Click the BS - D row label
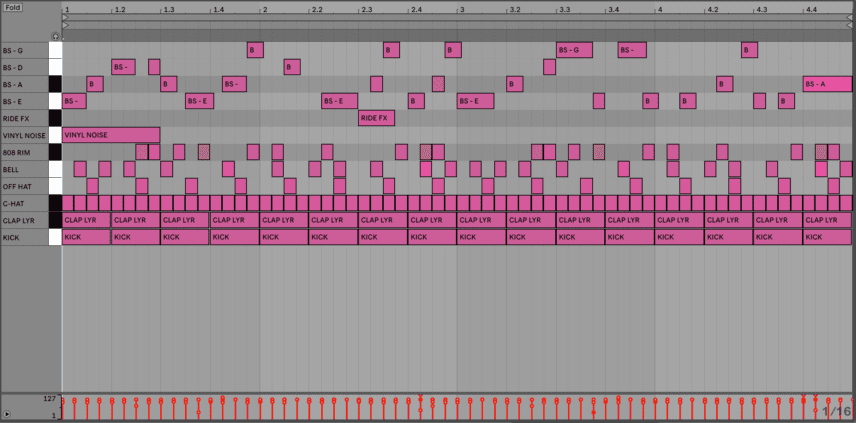Image resolution: width=856 pixels, height=423 pixels. (x=13, y=68)
